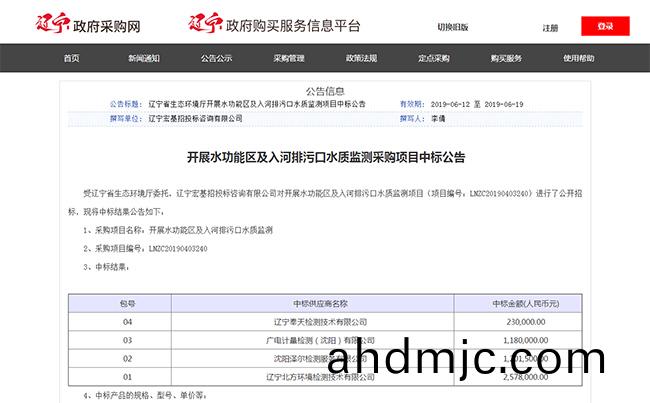
Task: Select the line 3、中标结果
Action: click(x=106, y=267)
